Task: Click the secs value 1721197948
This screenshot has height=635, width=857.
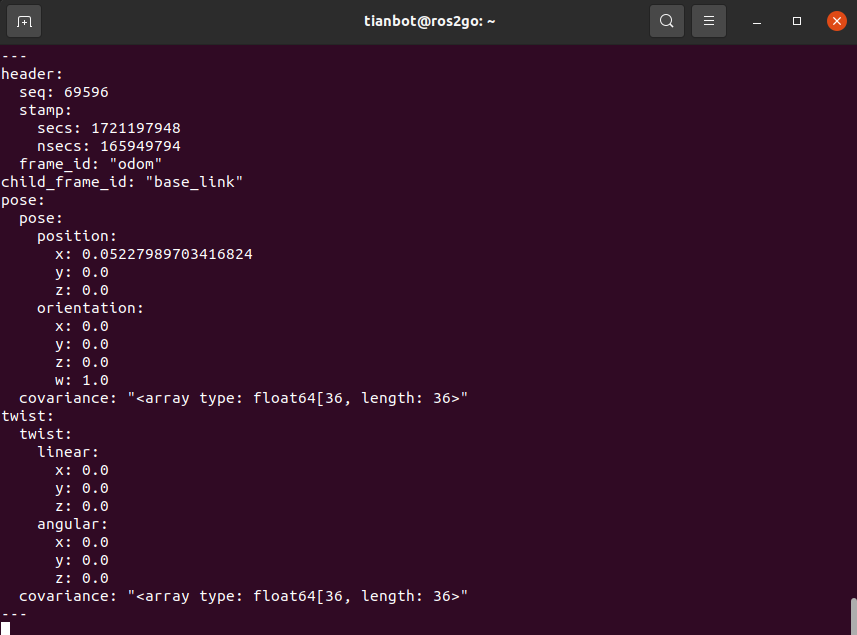Action: (x=135, y=128)
